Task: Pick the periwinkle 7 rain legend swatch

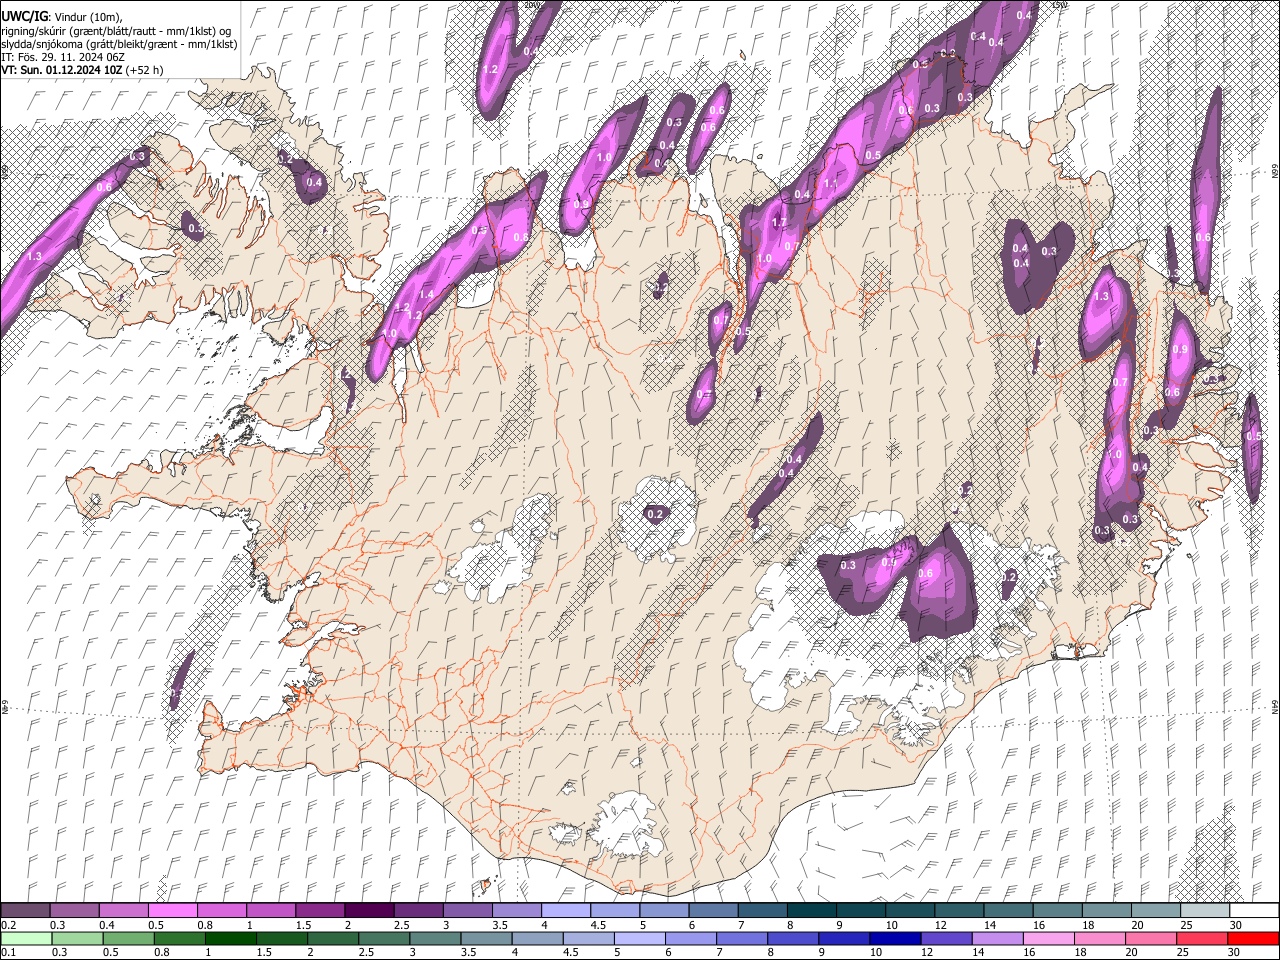Action: click(x=743, y=938)
